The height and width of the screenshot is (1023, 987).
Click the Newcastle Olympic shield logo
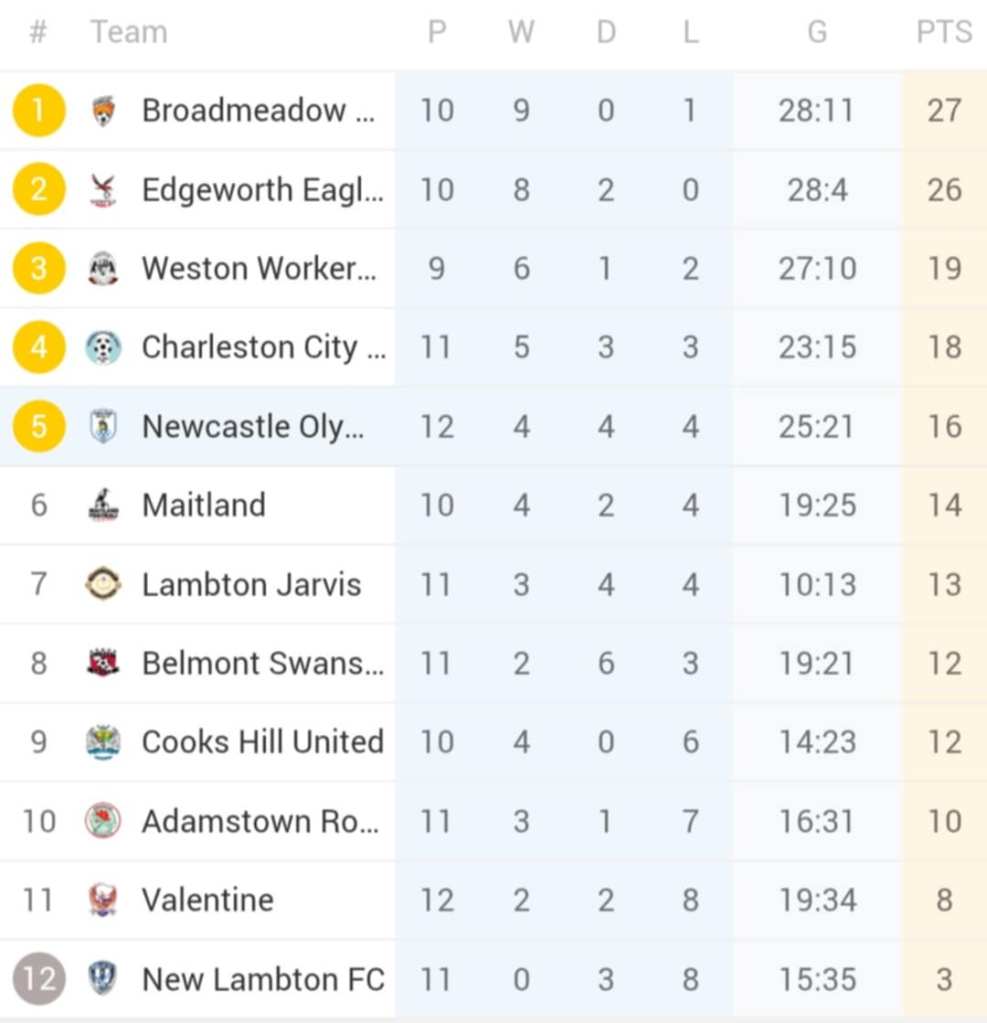tap(103, 426)
